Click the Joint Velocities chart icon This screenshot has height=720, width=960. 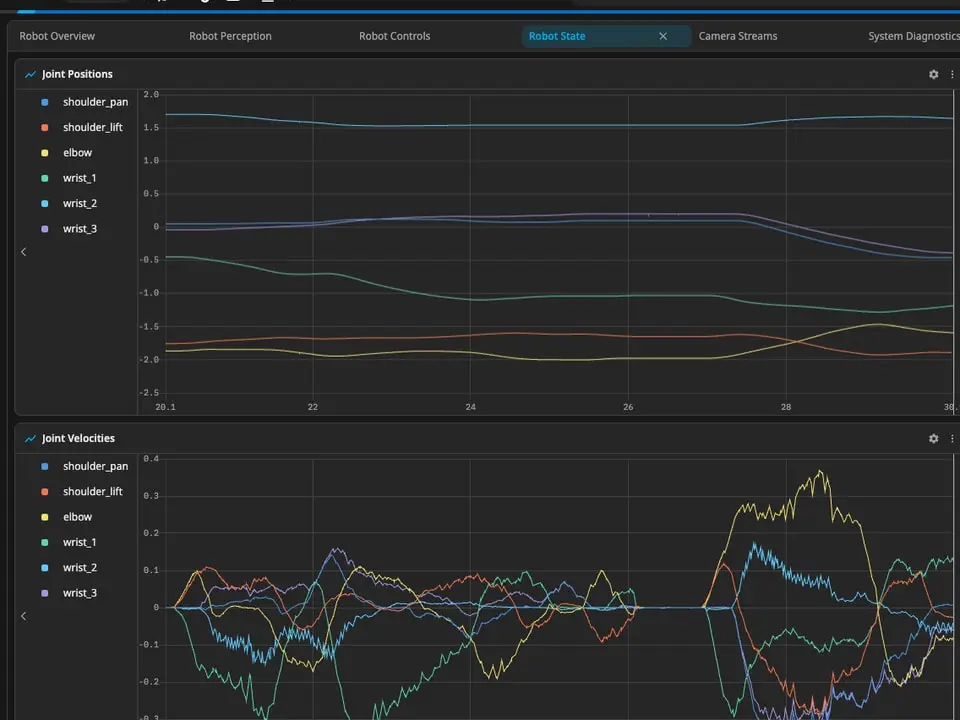tap(30, 439)
